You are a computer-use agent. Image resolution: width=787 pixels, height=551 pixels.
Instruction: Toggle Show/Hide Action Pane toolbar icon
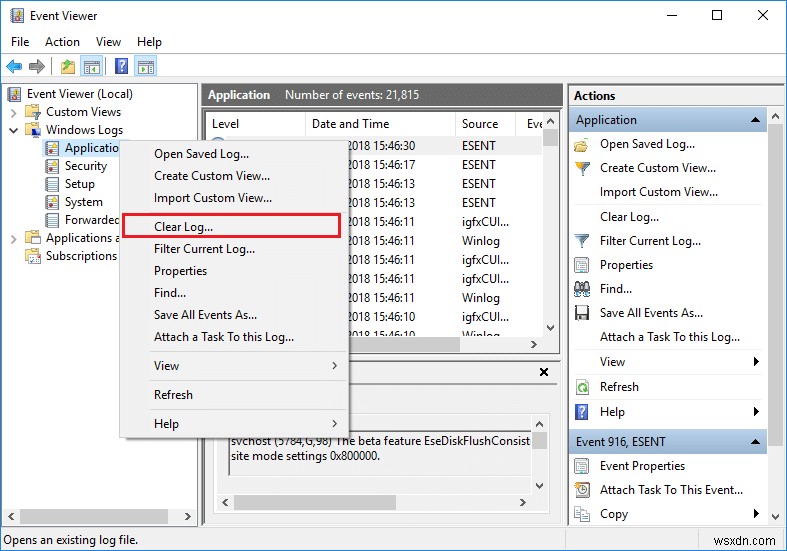[146, 66]
